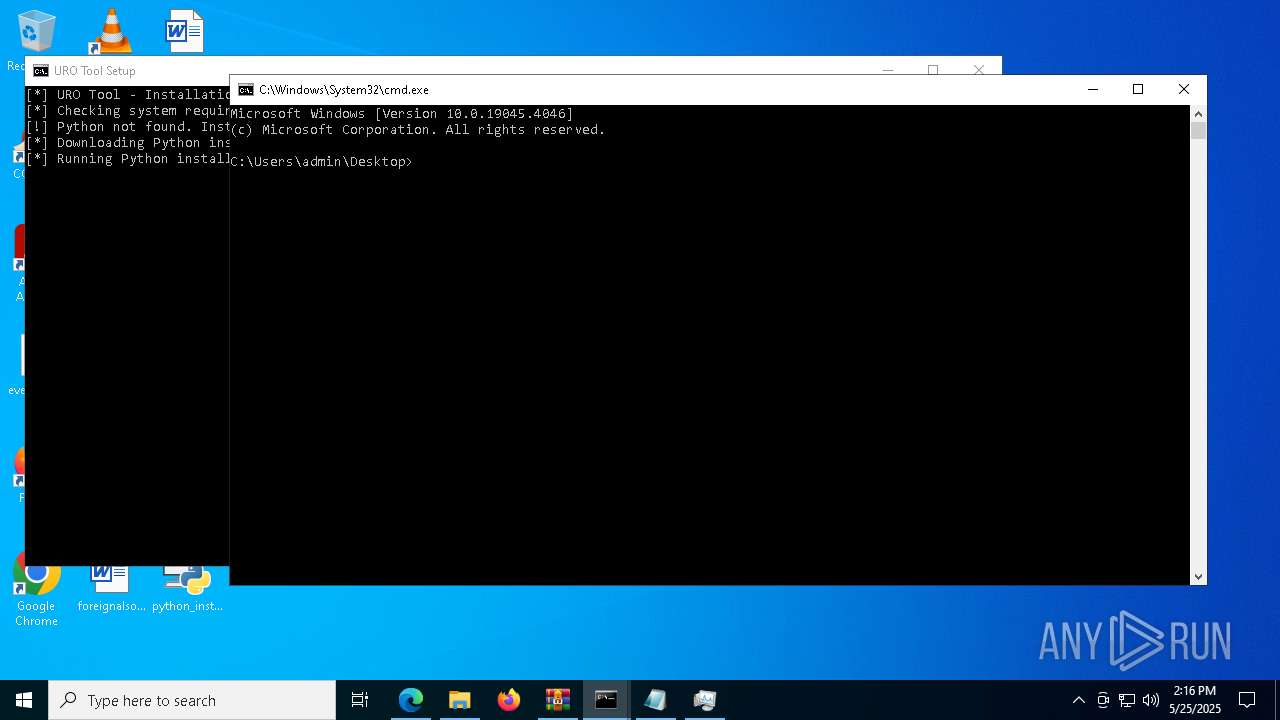Open the foreignalso Word document on the desktop
1280x720 pixels.
111,588
